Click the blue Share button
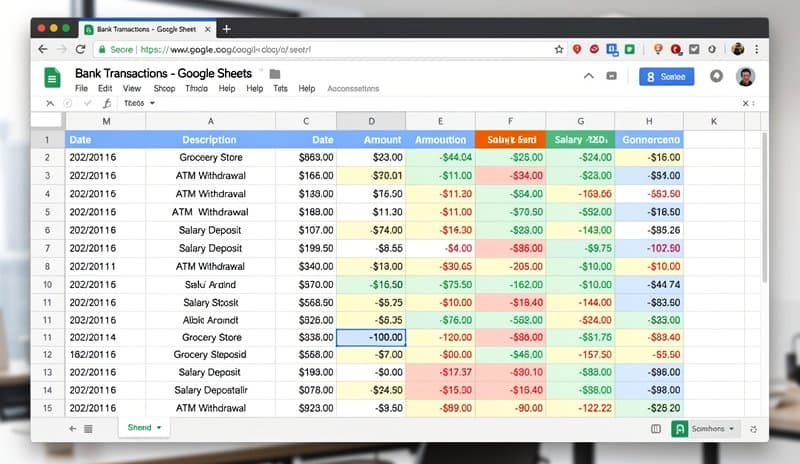The image size is (800, 464). click(666, 77)
